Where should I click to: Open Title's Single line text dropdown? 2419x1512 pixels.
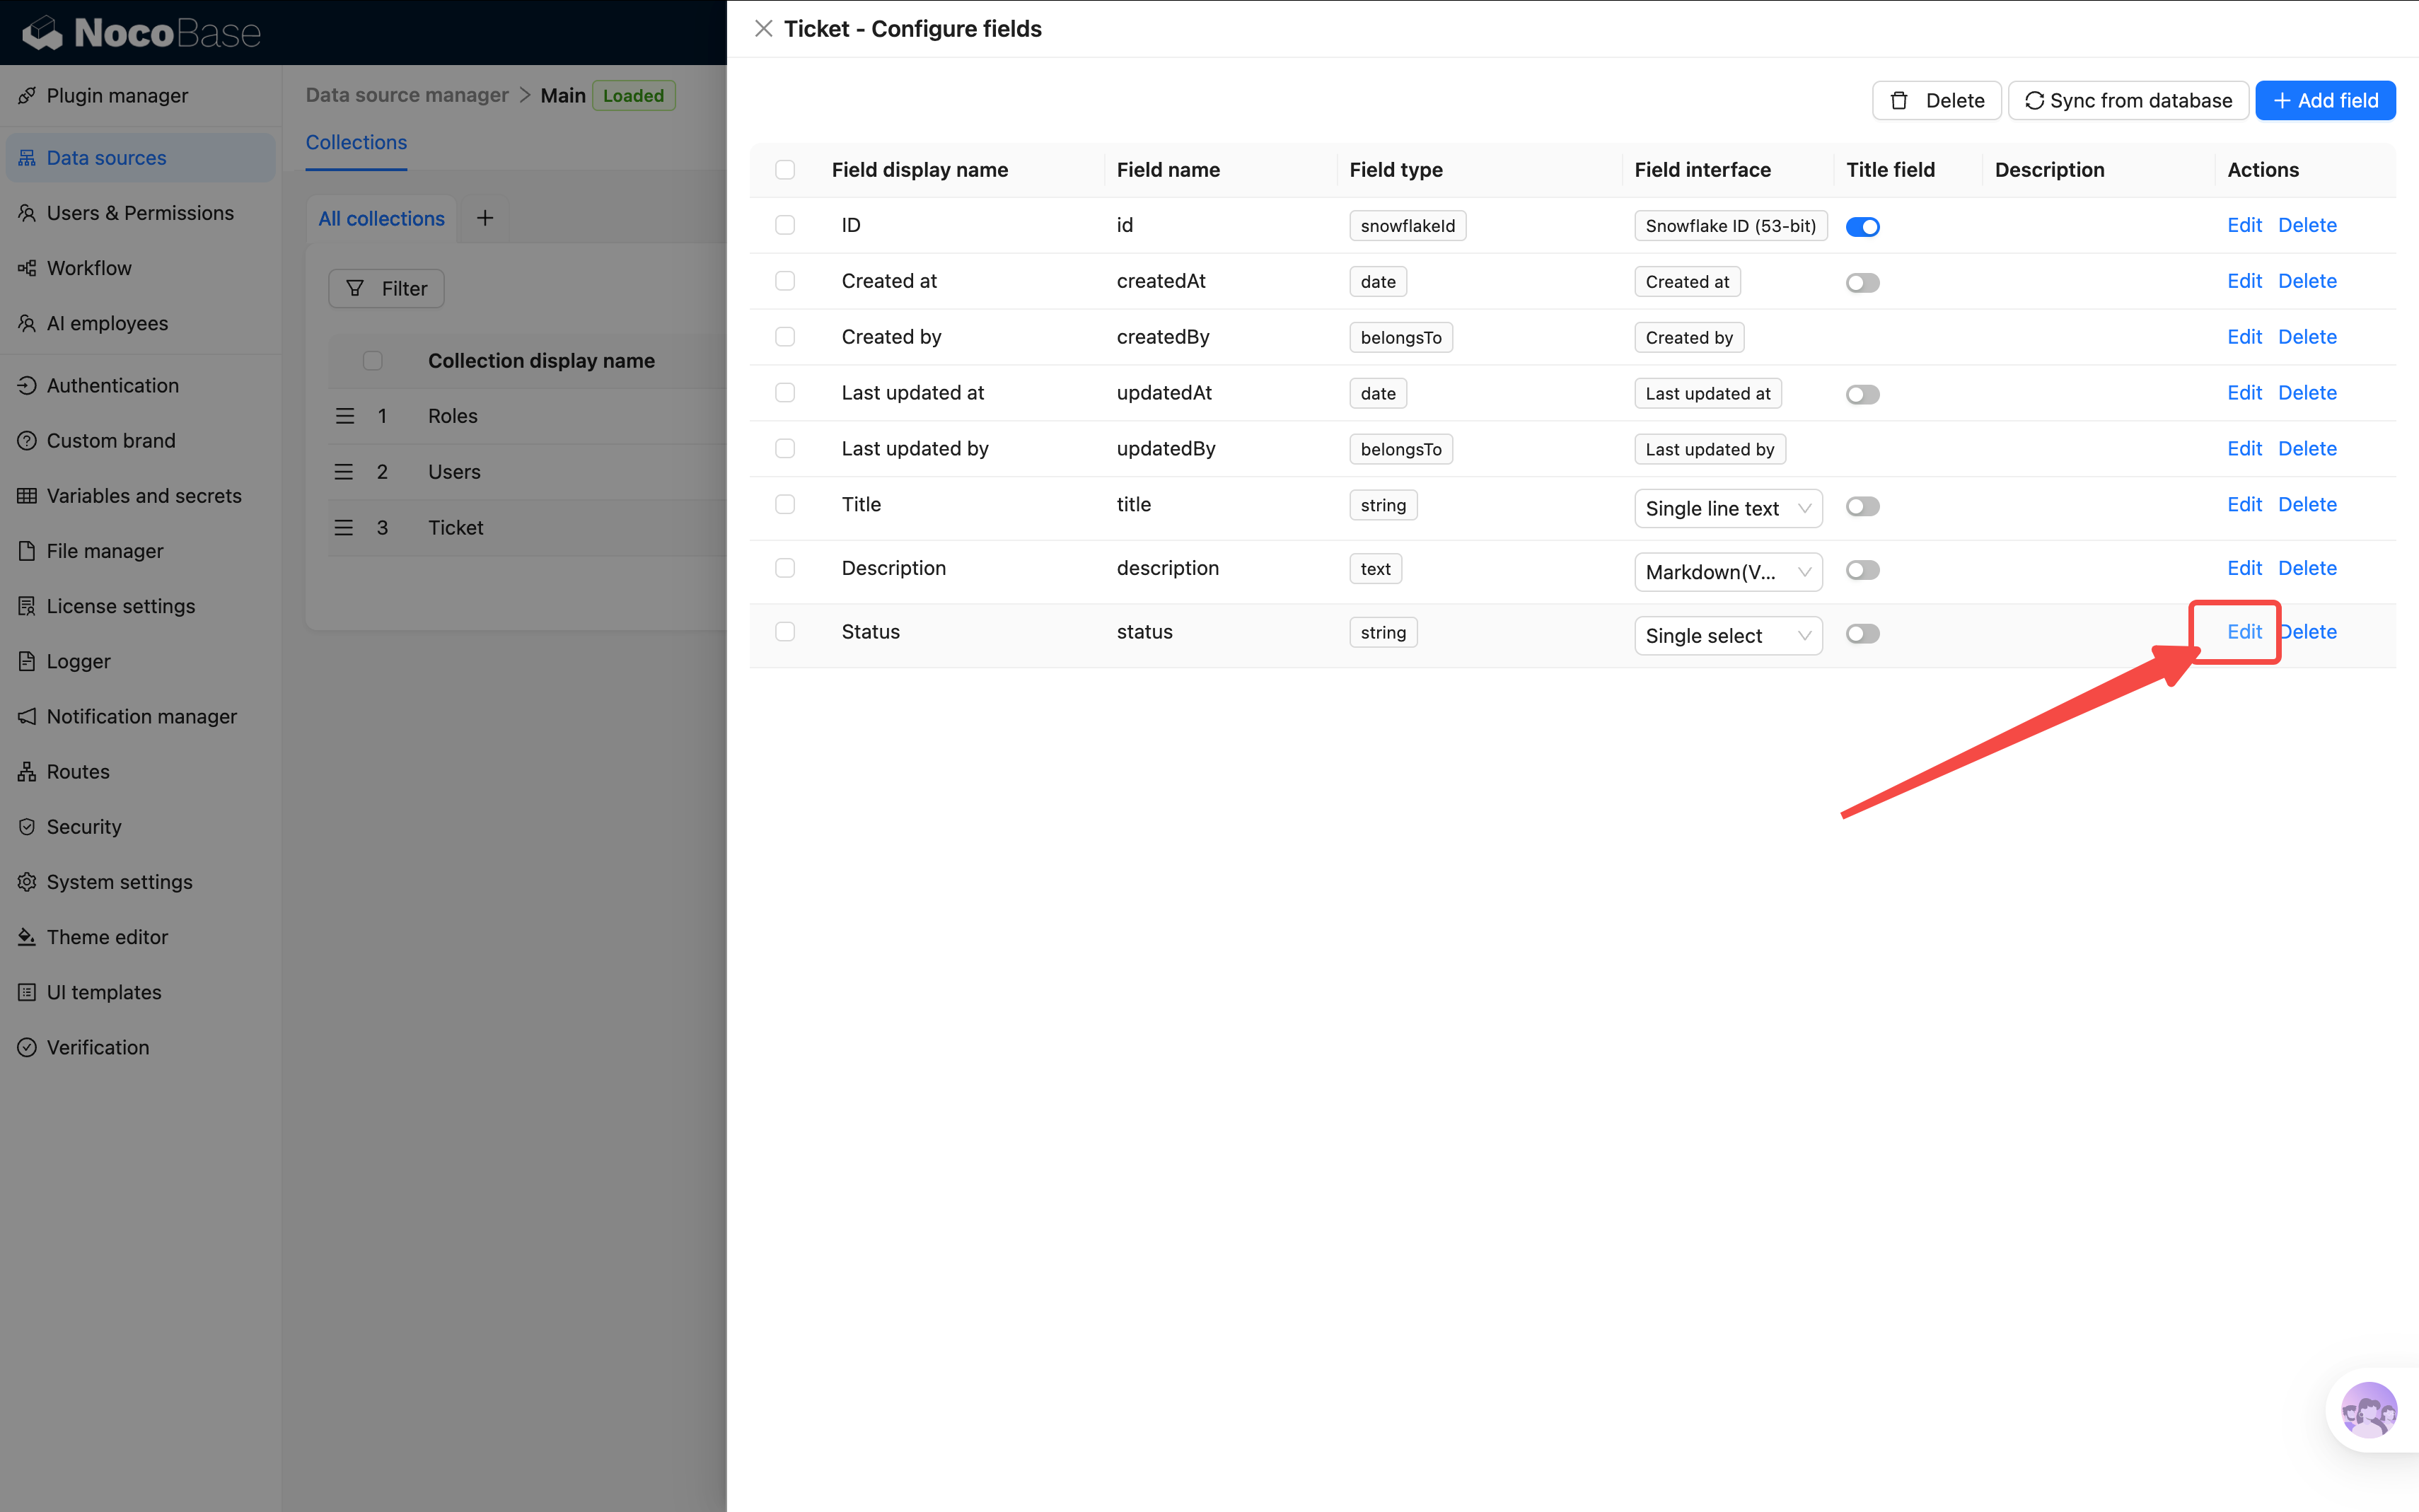1727,508
